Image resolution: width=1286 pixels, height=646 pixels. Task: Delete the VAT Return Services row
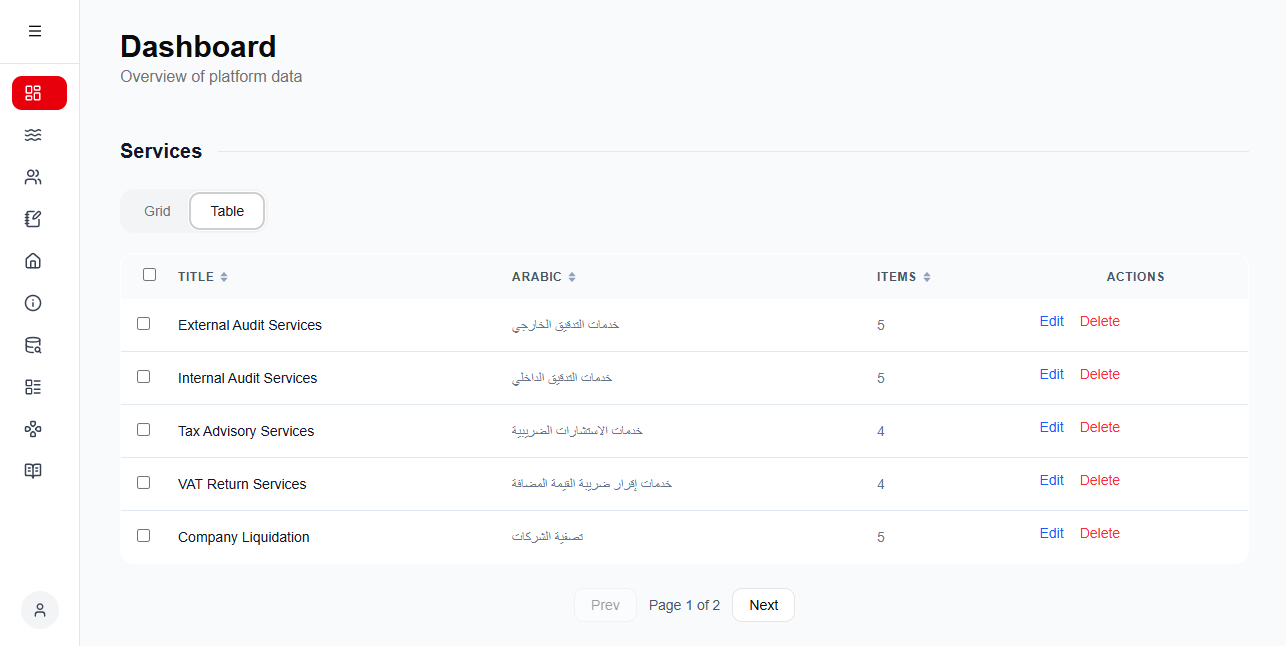[x=1100, y=480]
